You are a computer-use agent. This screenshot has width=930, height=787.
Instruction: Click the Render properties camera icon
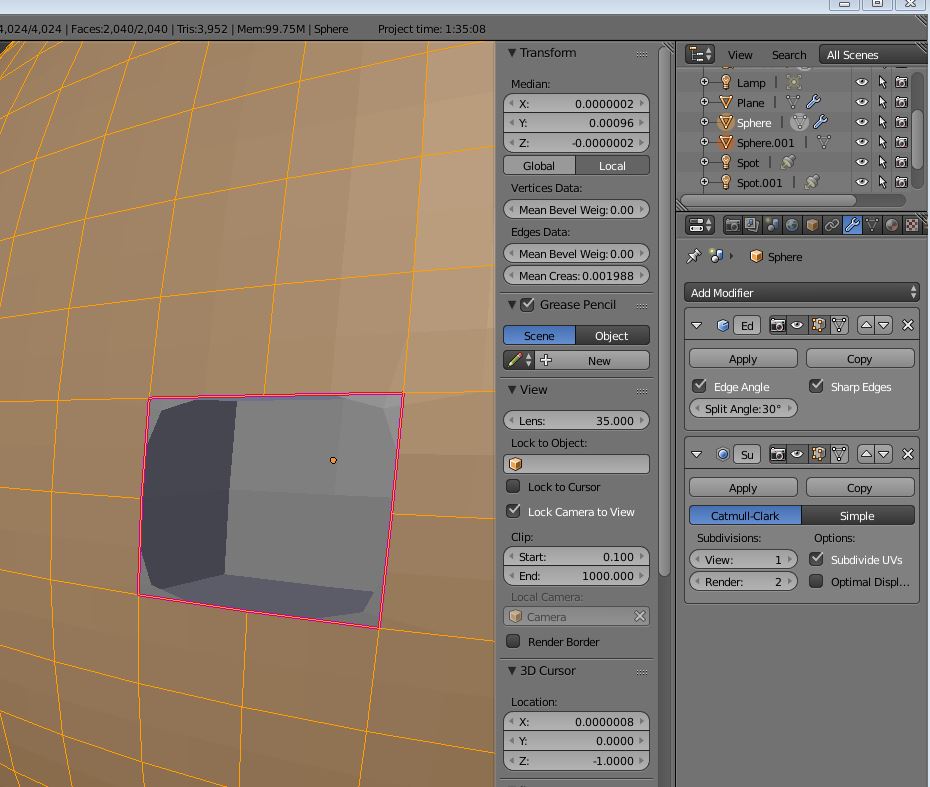click(732, 226)
